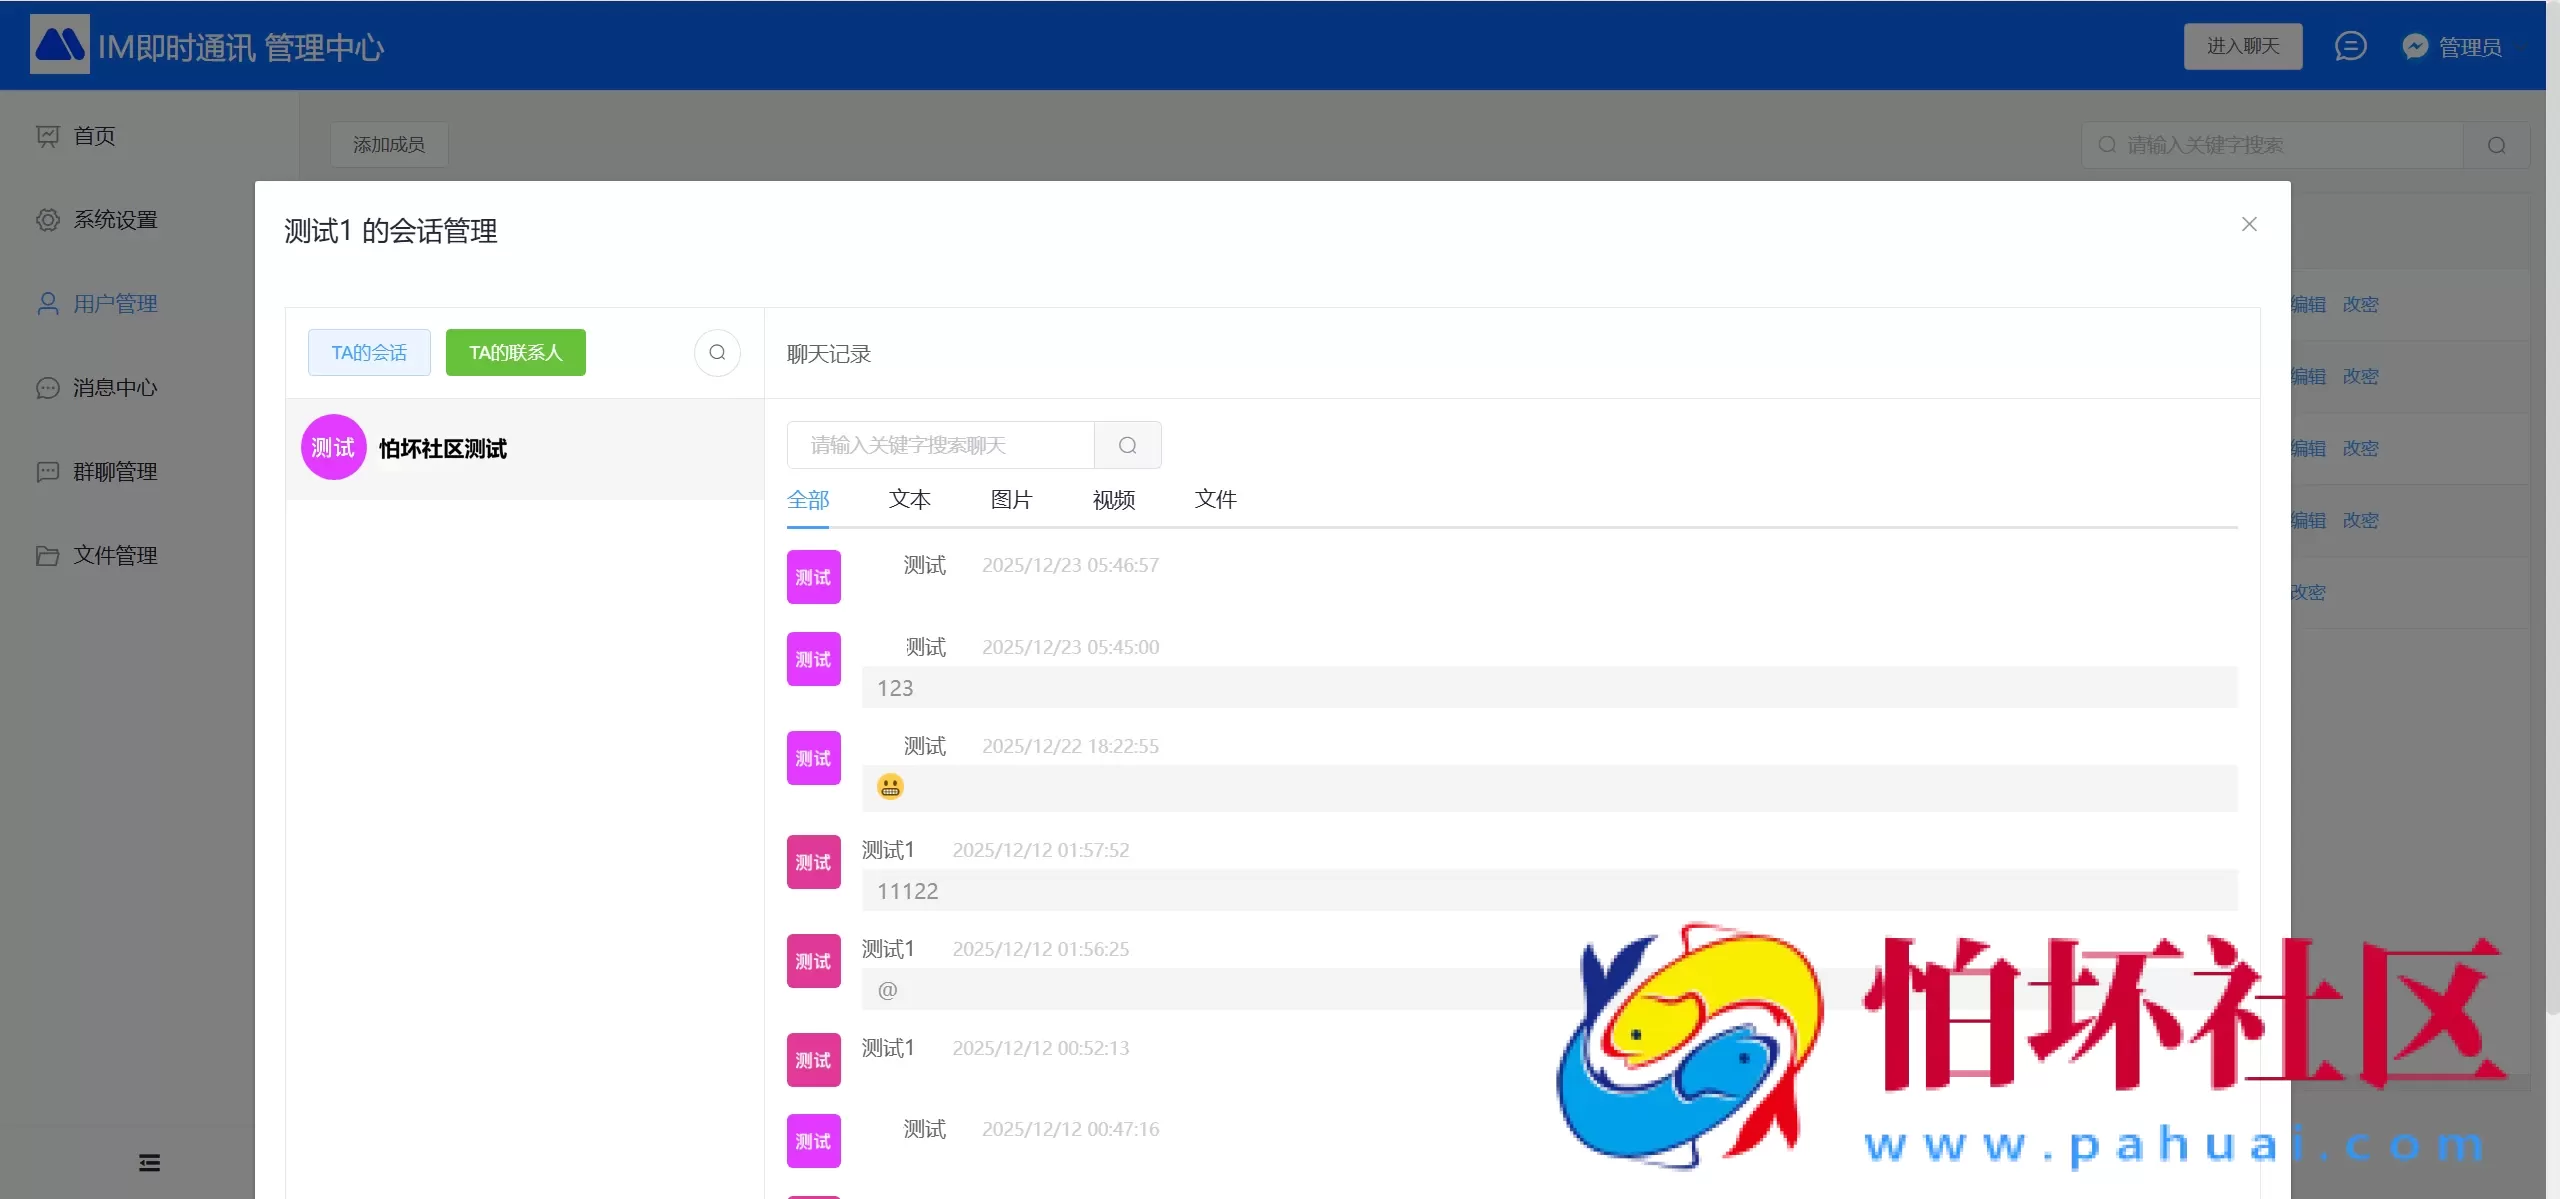The height and width of the screenshot is (1199, 2560).
Task: Close the 会话管理 dialog
Action: (2249, 225)
